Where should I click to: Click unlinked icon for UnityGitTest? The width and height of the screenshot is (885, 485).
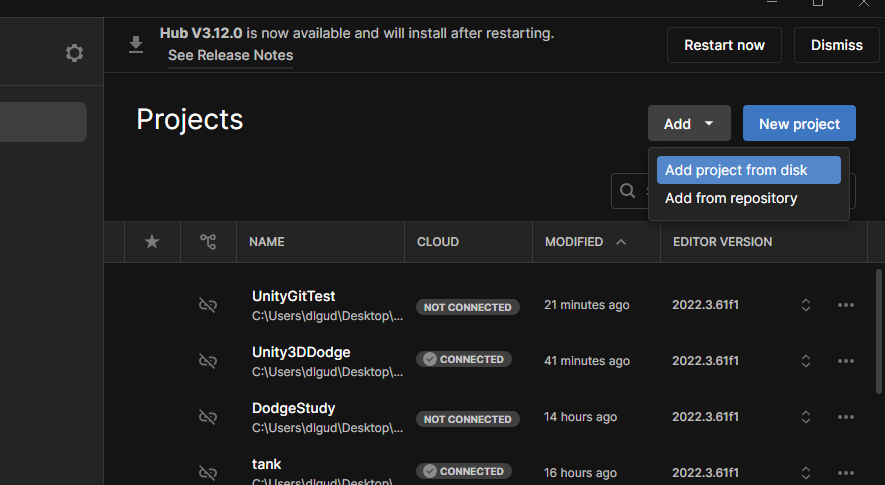click(x=208, y=305)
